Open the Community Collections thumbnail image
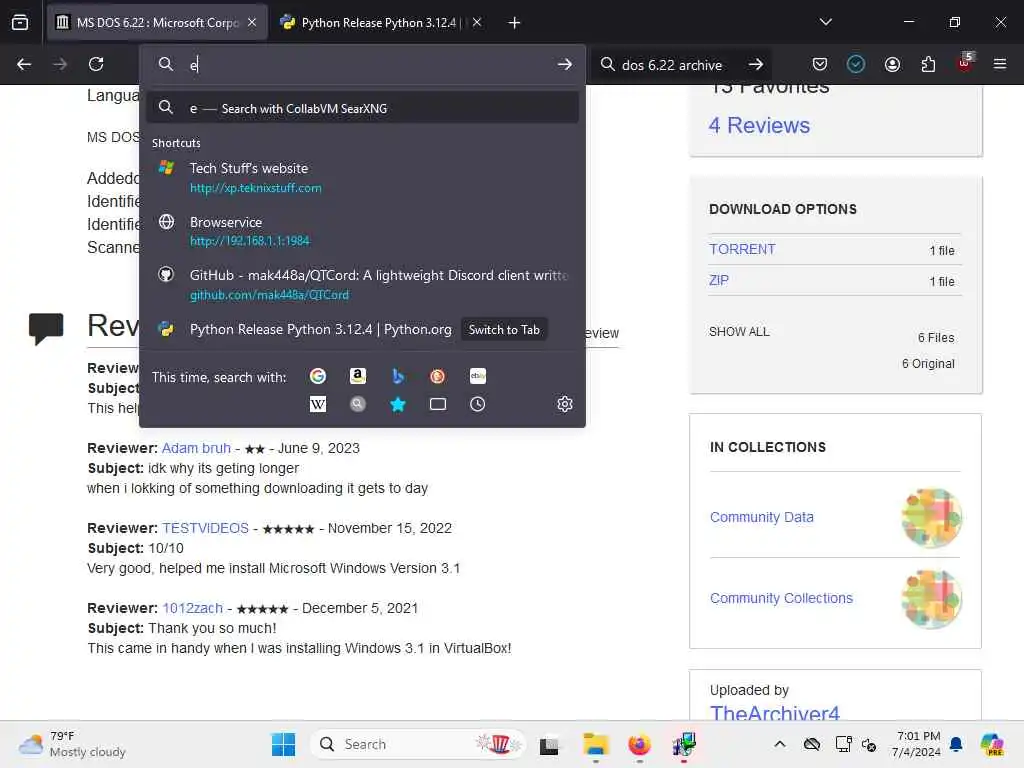Viewport: 1024px width, 768px height. (931, 599)
